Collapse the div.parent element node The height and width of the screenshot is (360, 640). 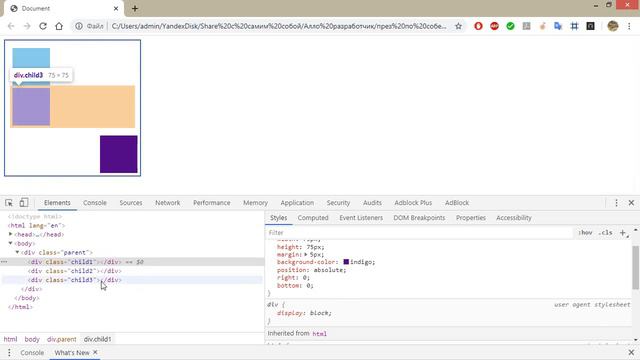pyautogui.click(x=17, y=252)
